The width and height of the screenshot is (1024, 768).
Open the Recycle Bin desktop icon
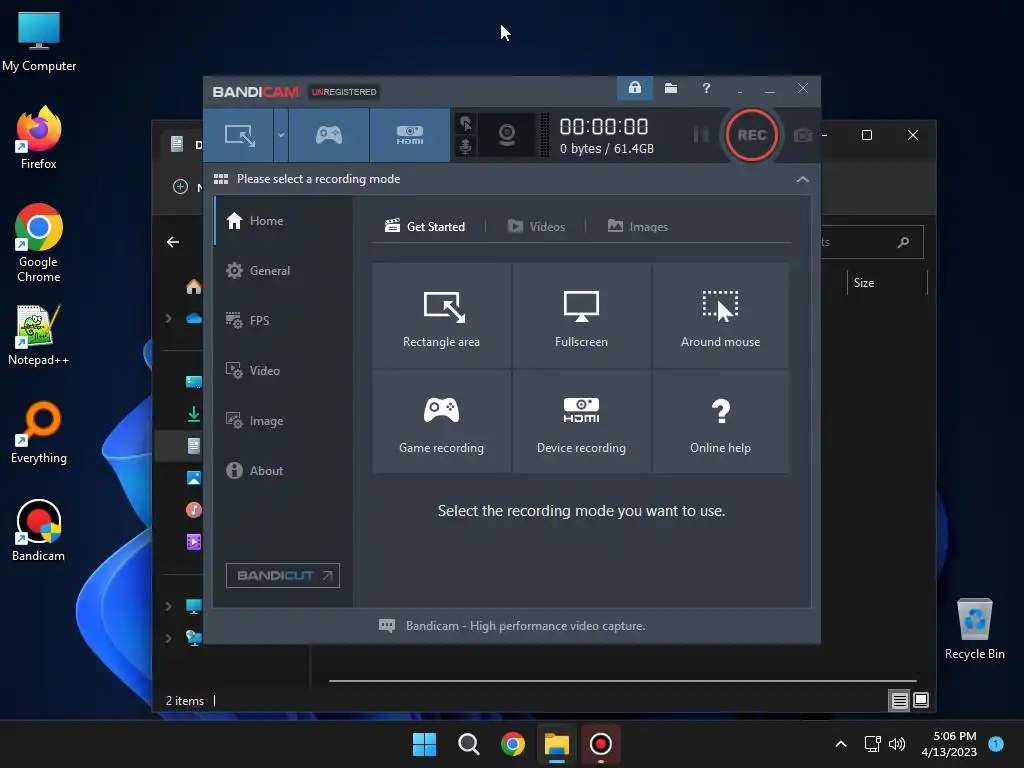[x=974, y=629]
